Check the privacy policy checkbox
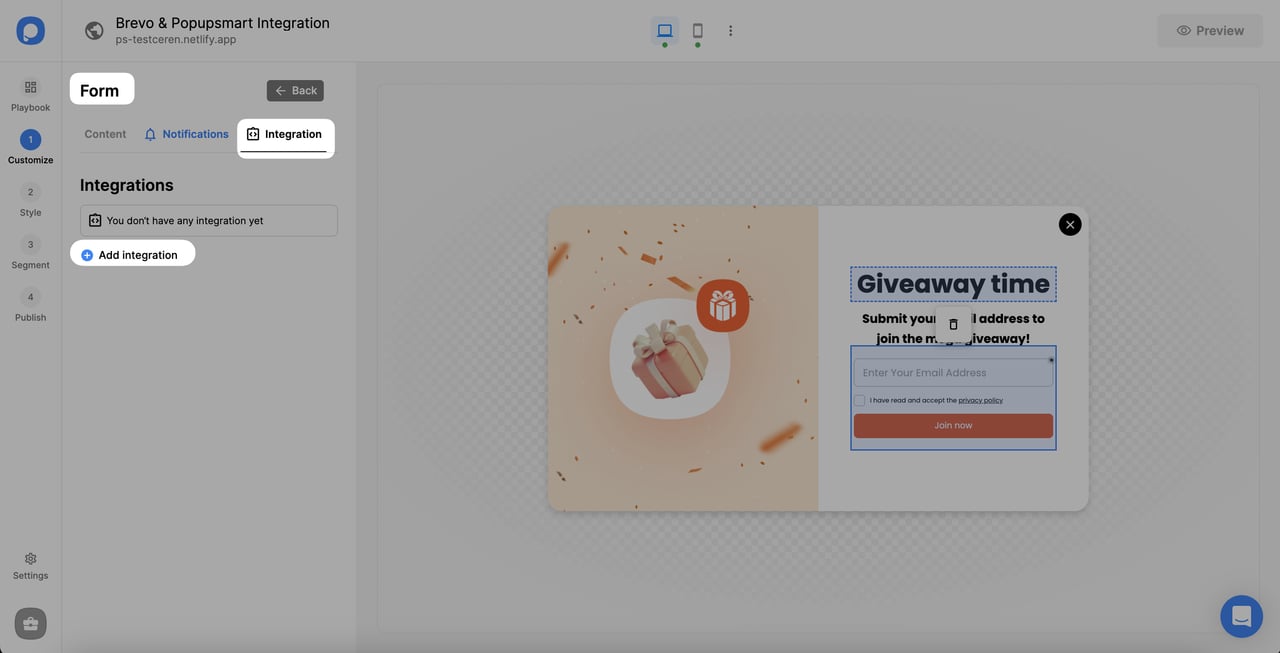Screen dimensions: 1280x653 pyautogui.click(x=860, y=400)
